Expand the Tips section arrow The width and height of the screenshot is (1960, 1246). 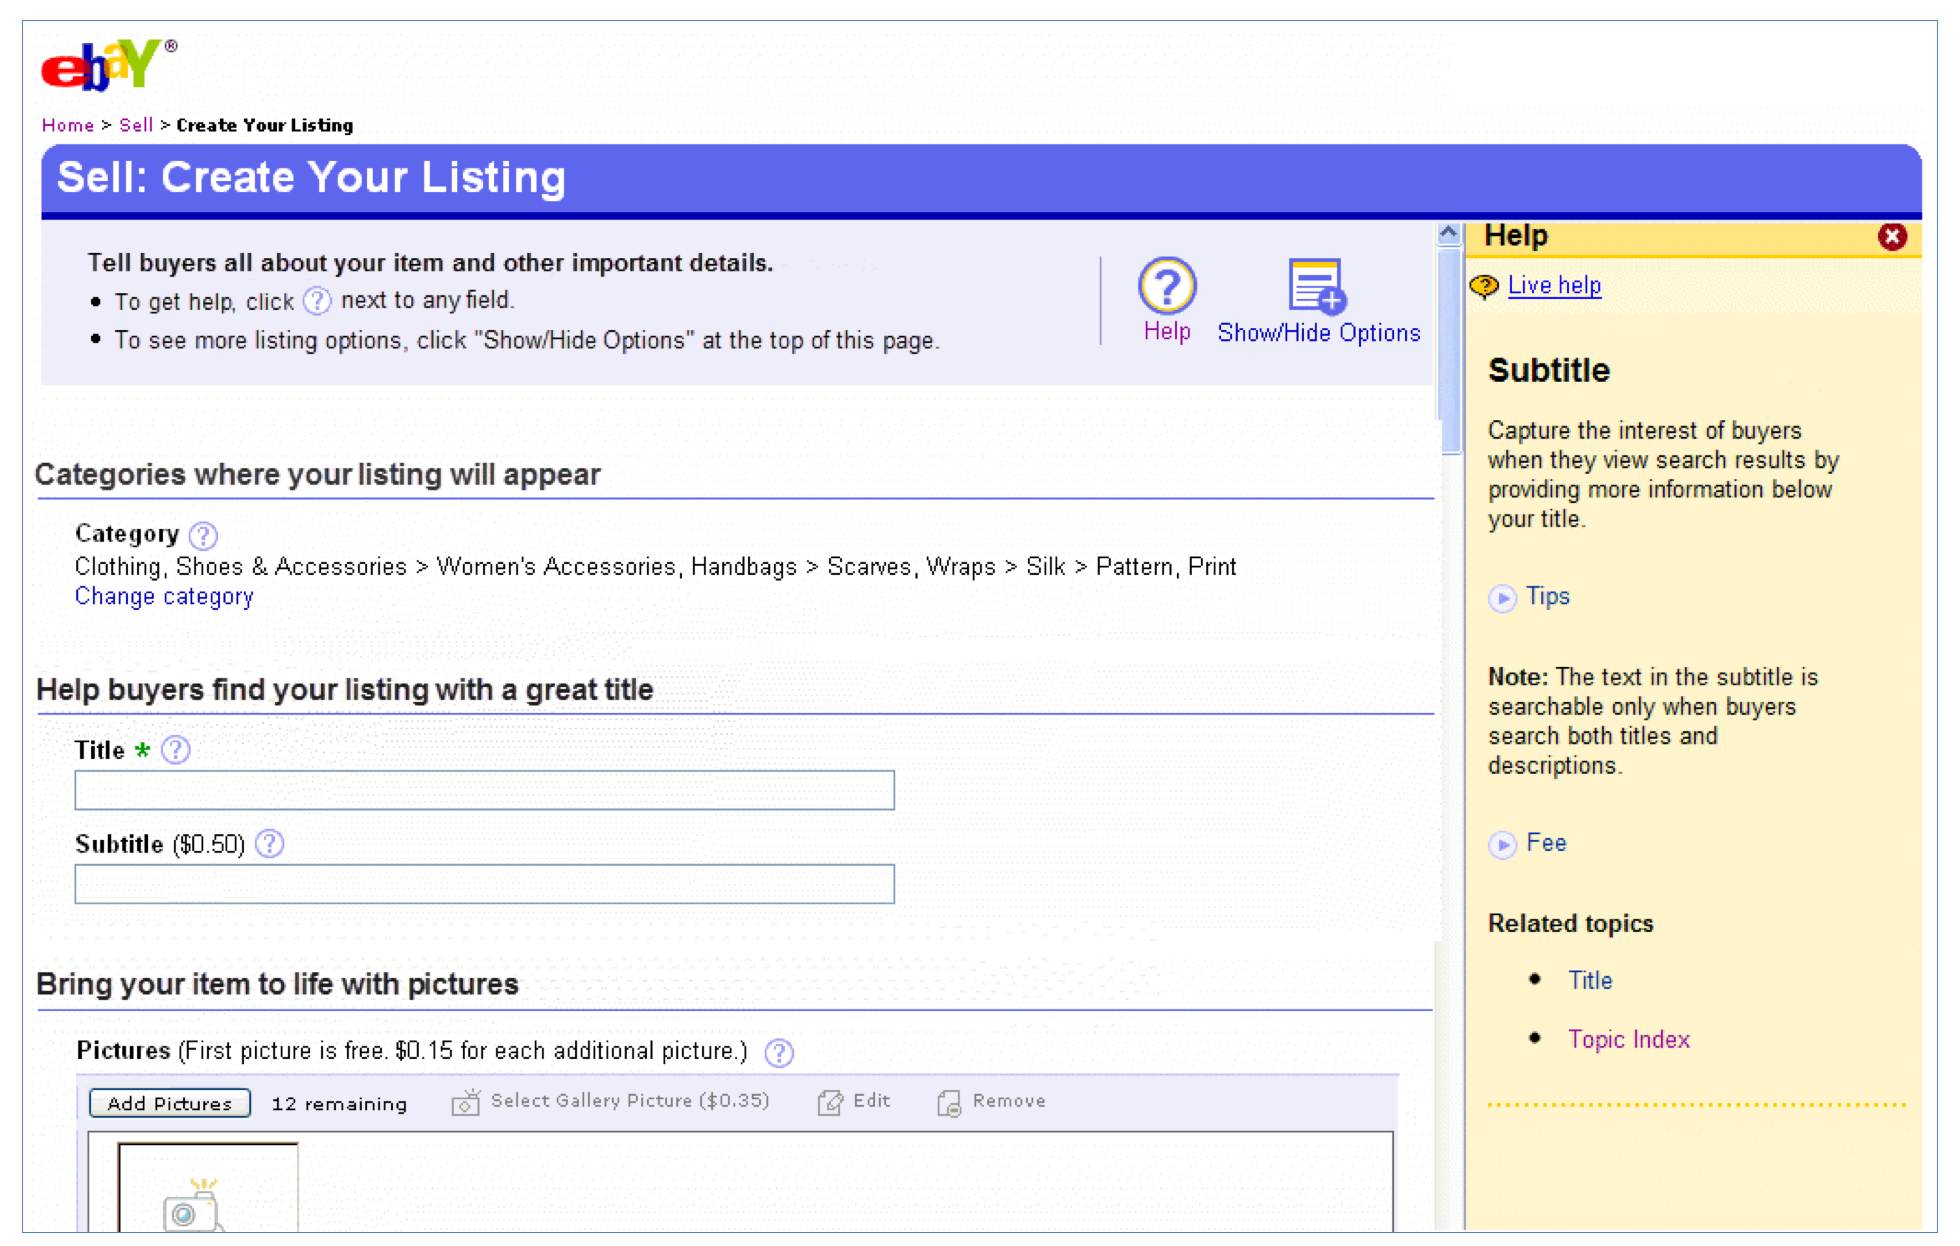[x=1502, y=598]
